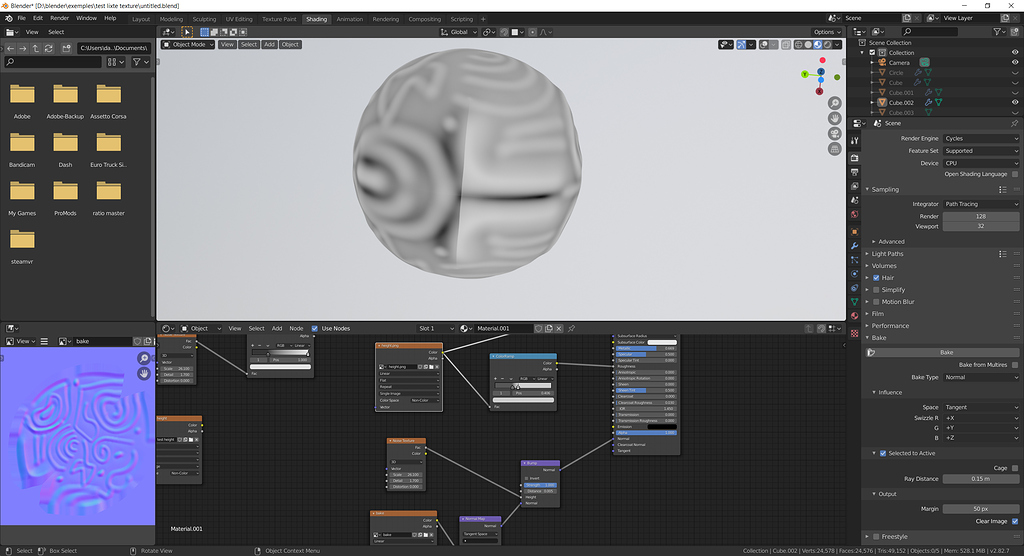Enable Open Shading Language checkbox

tap(1014, 174)
